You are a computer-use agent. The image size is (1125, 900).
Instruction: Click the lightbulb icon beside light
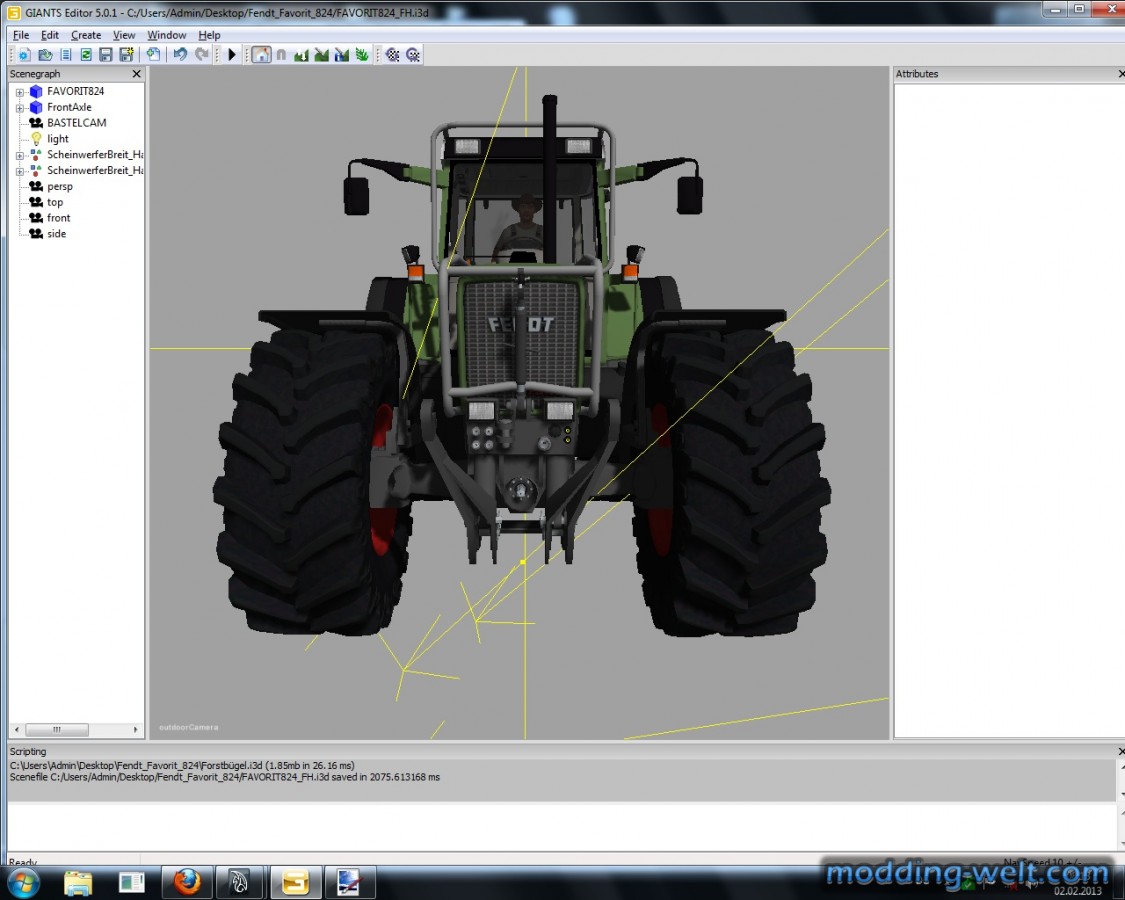coord(36,139)
